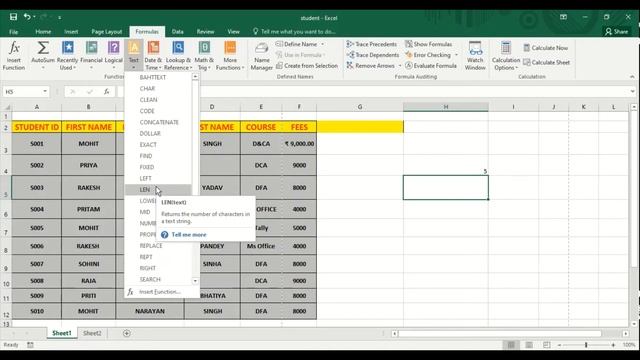Collapse the ribbon
Screen dimensions: 640x360
[632, 77]
